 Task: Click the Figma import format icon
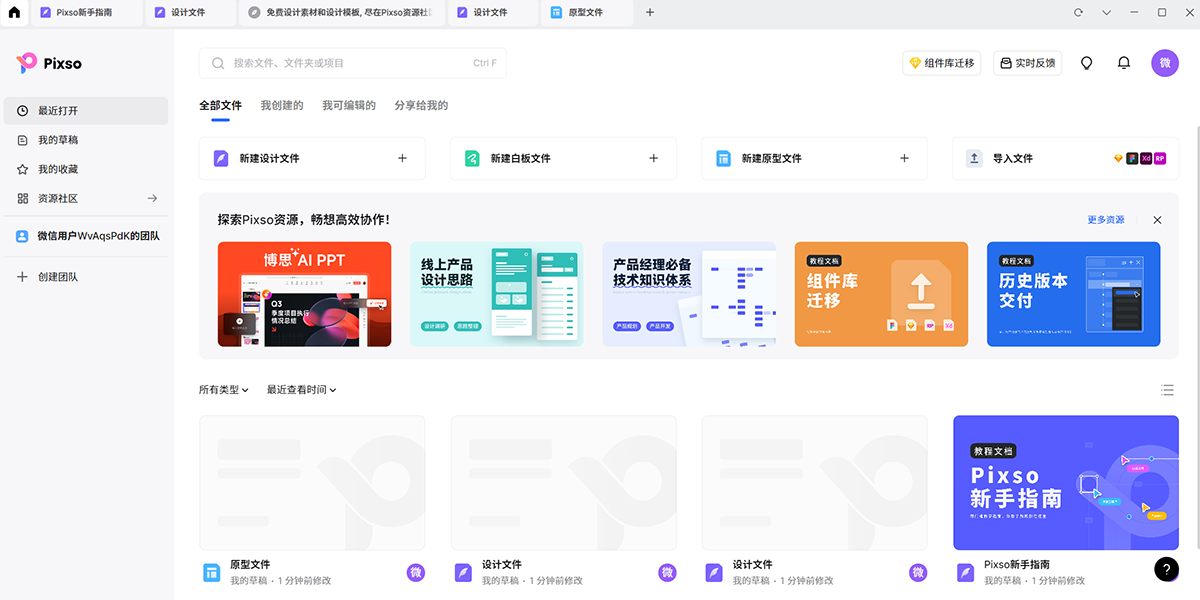click(1132, 158)
